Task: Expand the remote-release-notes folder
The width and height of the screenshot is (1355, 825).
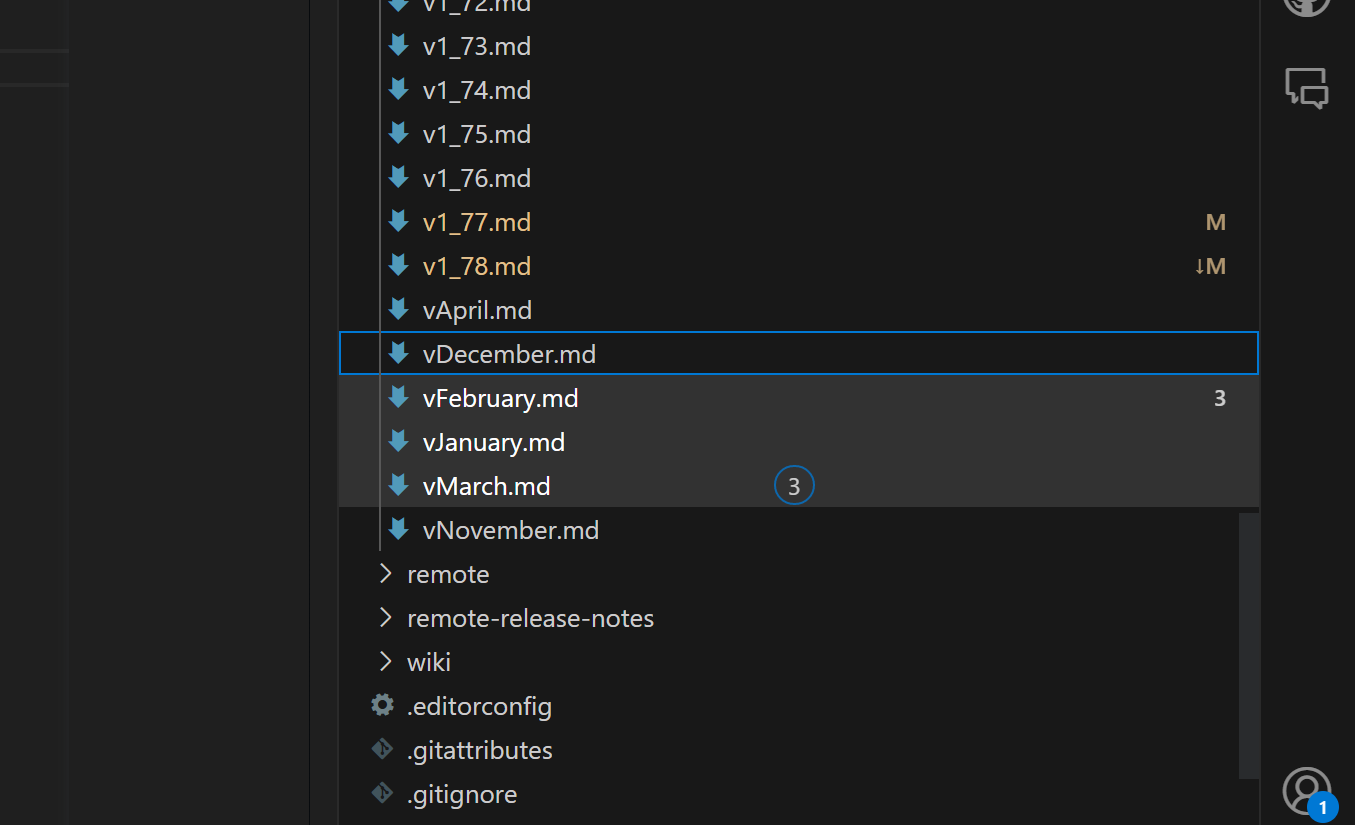Action: coord(530,618)
